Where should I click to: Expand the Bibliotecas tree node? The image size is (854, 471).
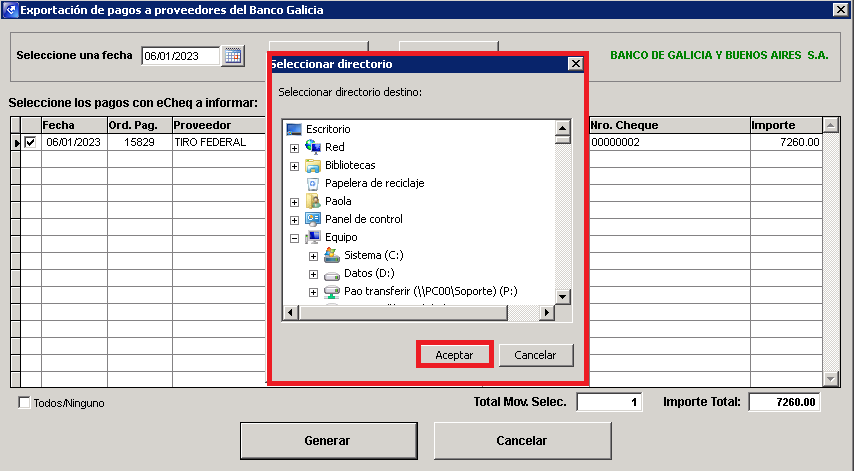[295, 166]
